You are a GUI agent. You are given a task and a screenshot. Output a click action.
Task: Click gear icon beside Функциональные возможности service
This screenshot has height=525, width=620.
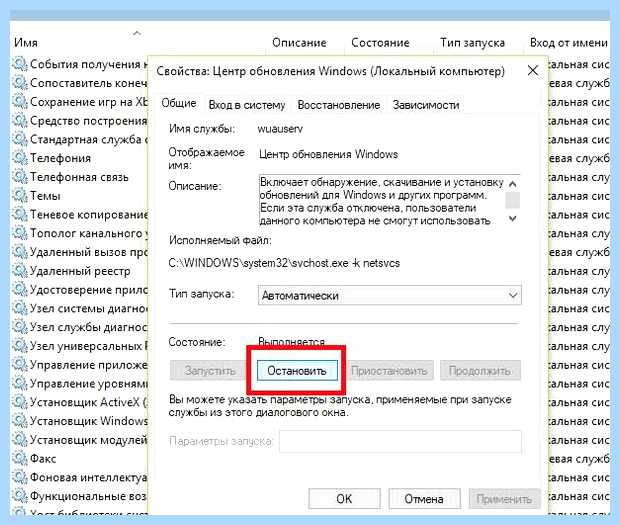(20, 496)
